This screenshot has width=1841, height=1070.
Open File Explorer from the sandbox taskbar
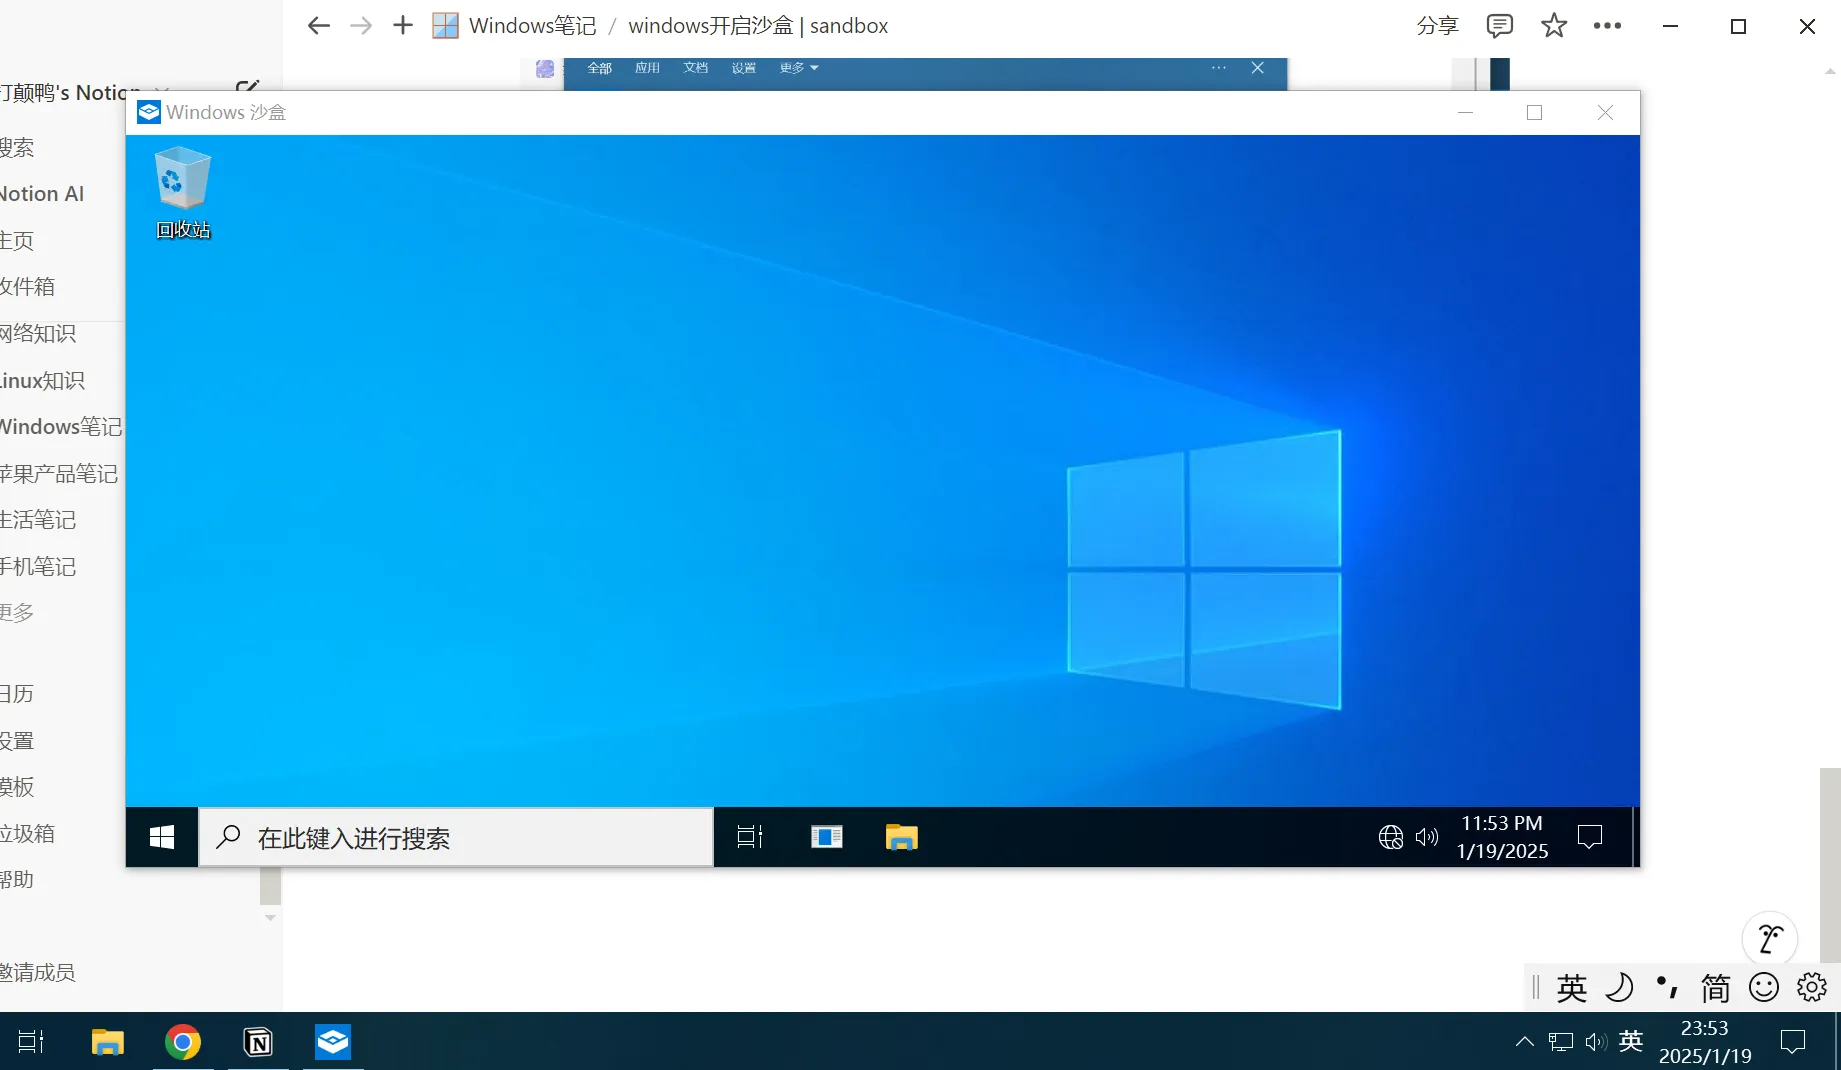click(x=900, y=837)
